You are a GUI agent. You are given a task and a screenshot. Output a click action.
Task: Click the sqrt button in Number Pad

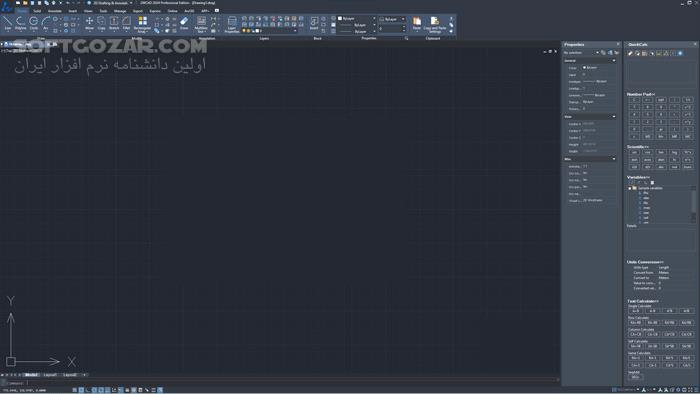661,100
